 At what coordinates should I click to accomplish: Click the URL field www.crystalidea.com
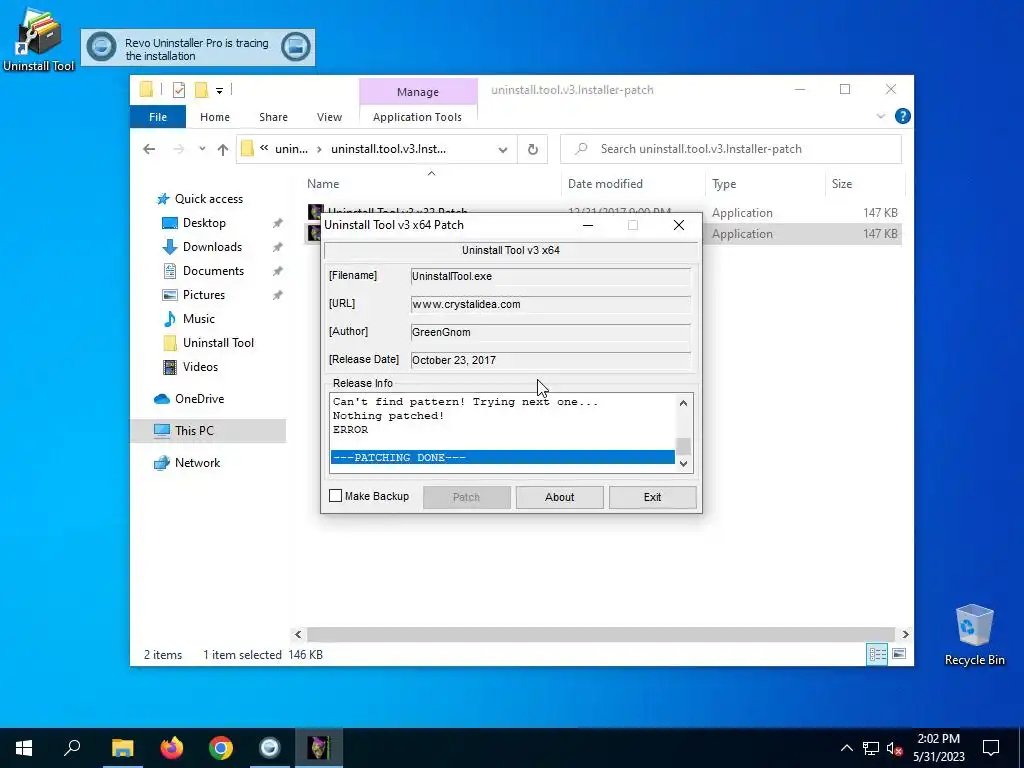(550, 304)
